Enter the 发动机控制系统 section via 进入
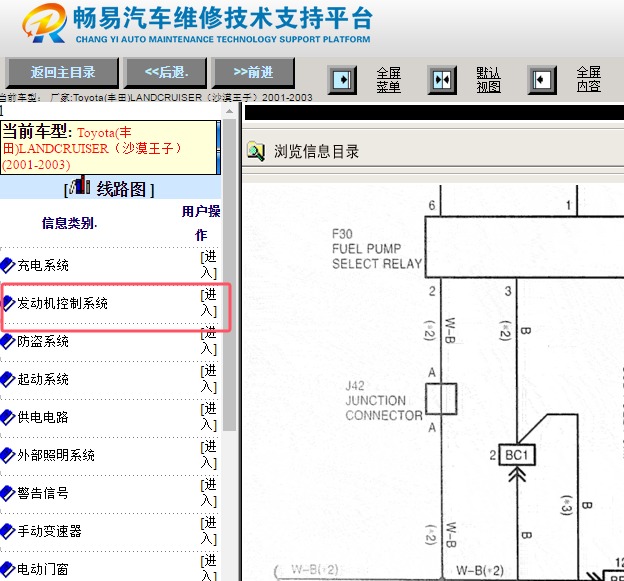624x581 pixels. tap(209, 303)
